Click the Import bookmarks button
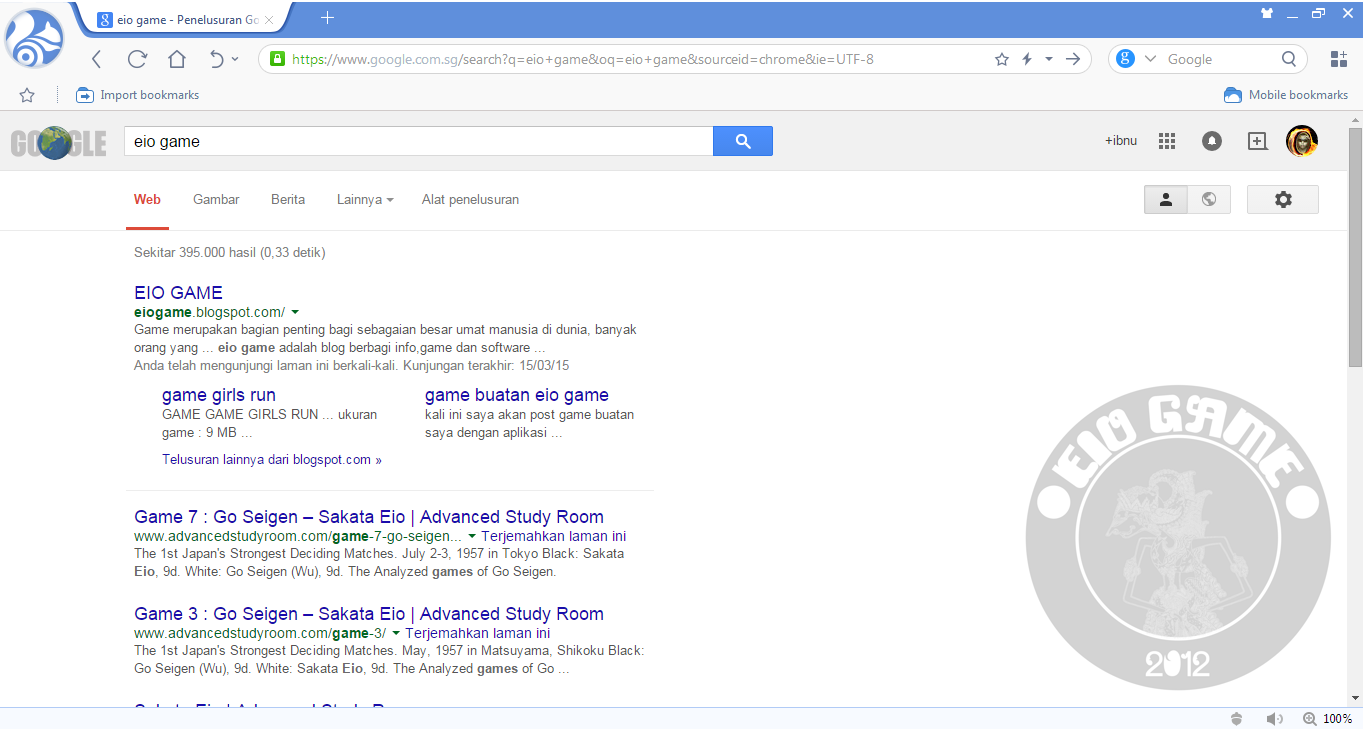Image resolution: width=1365 pixels, height=729 pixels. [x=138, y=95]
